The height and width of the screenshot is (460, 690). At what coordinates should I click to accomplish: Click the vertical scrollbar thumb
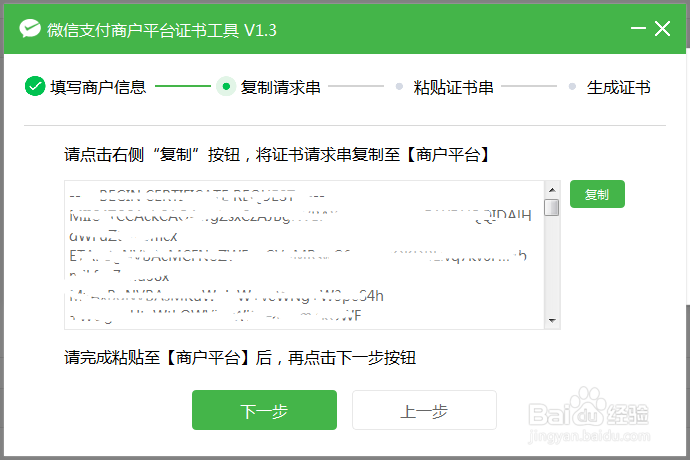(x=552, y=207)
